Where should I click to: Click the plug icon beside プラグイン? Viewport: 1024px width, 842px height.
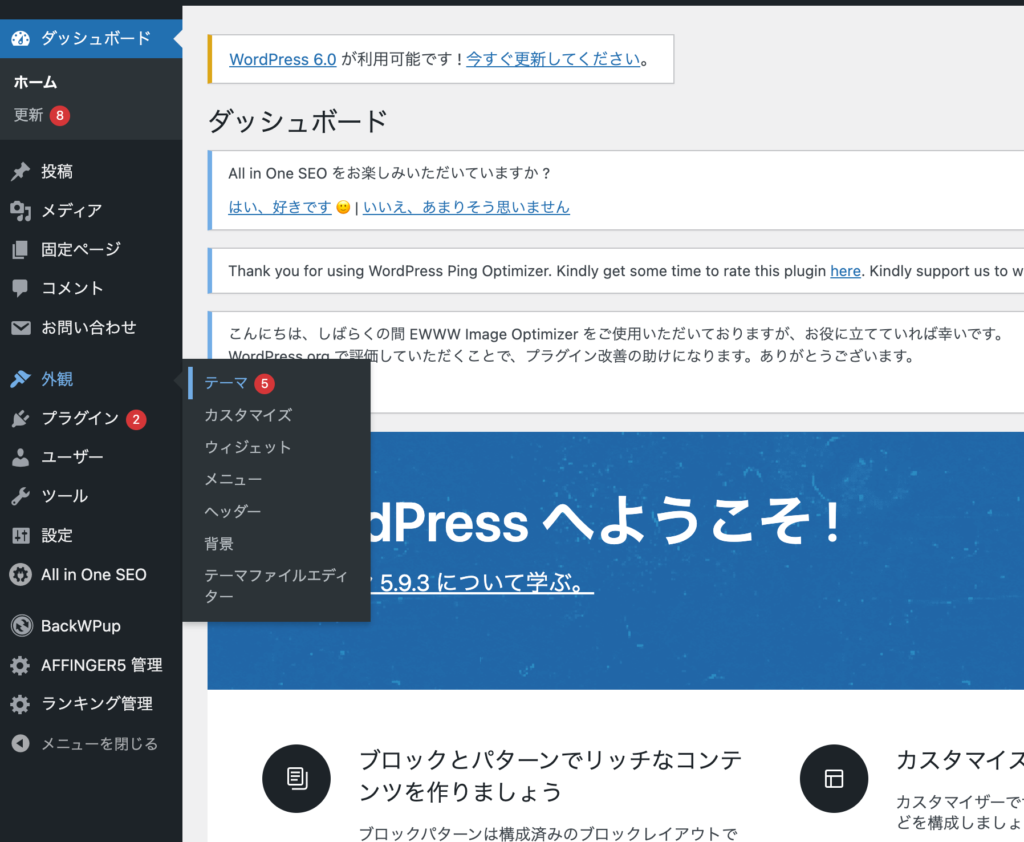20,418
